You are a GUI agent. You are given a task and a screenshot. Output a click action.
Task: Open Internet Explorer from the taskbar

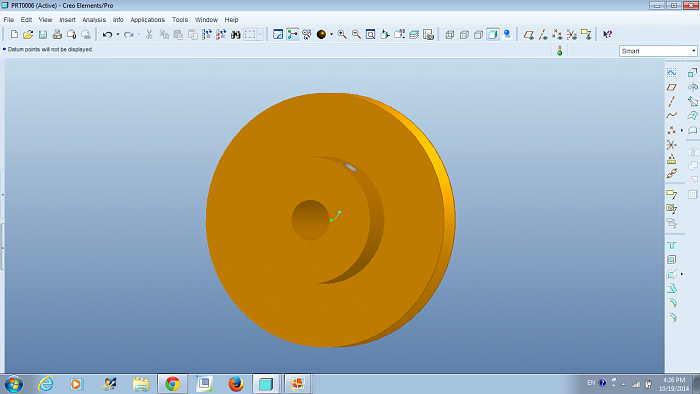tap(46, 384)
